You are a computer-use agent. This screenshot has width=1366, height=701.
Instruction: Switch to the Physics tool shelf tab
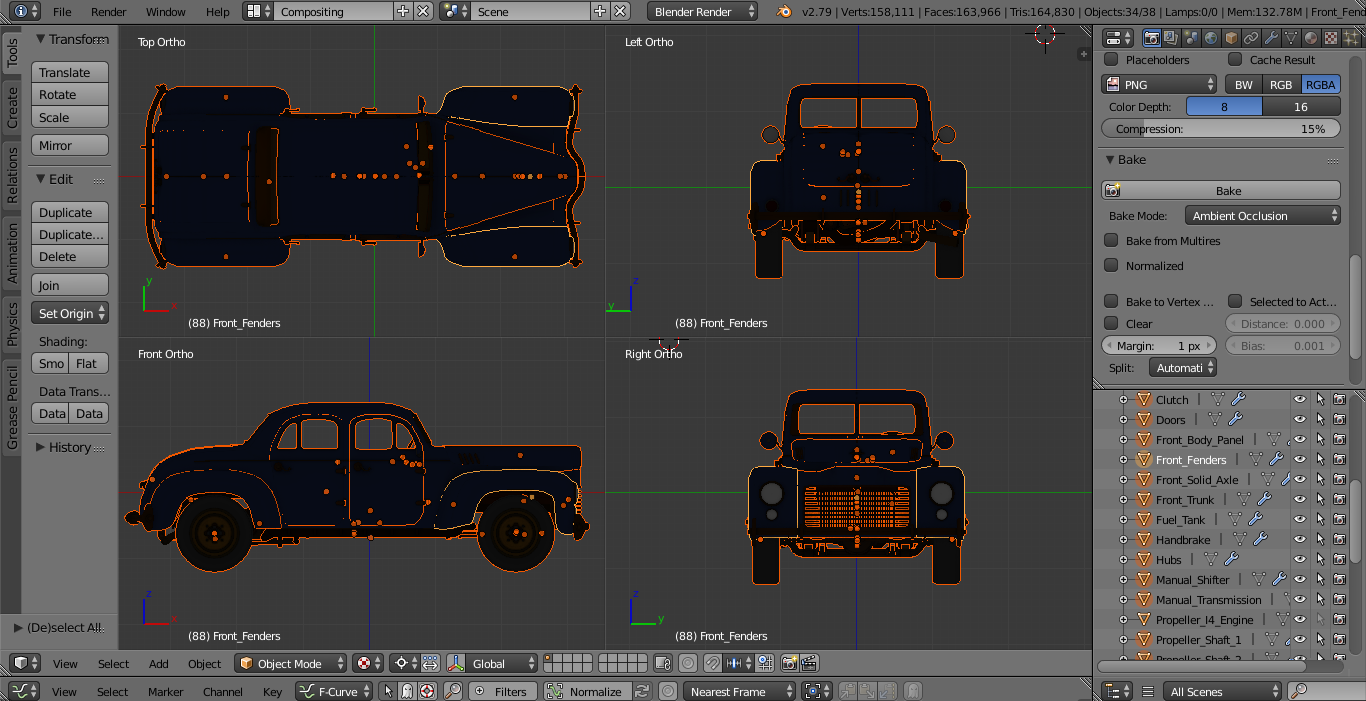pyautogui.click(x=12, y=324)
